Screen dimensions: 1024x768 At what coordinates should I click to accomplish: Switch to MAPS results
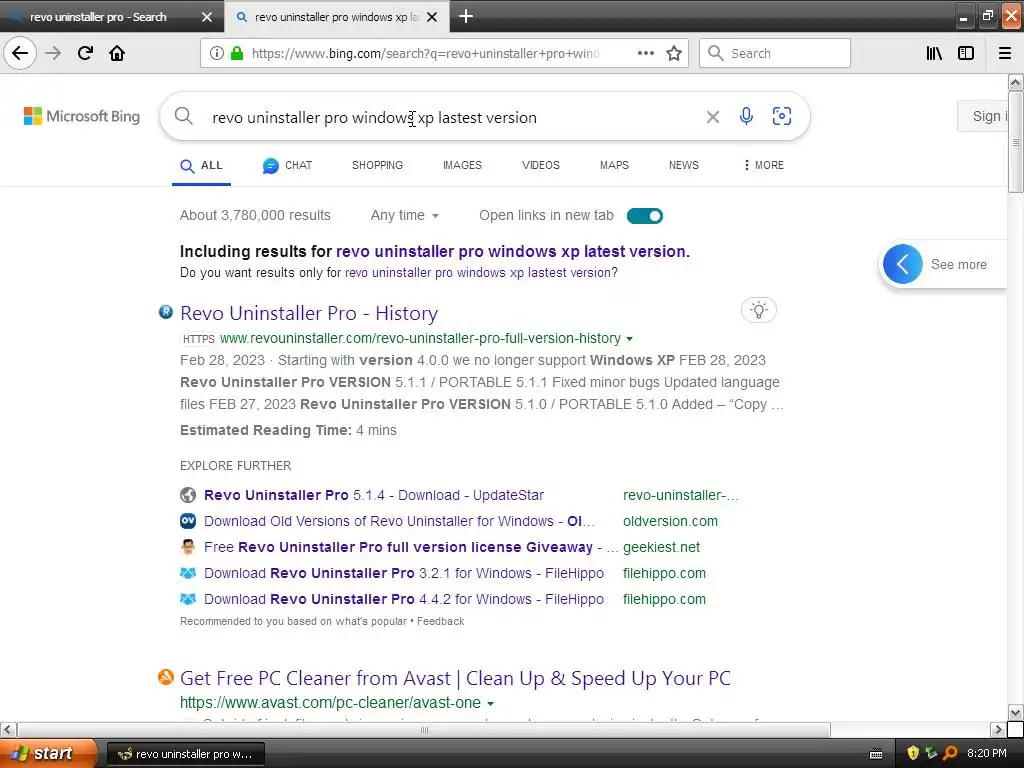(615, 165)
